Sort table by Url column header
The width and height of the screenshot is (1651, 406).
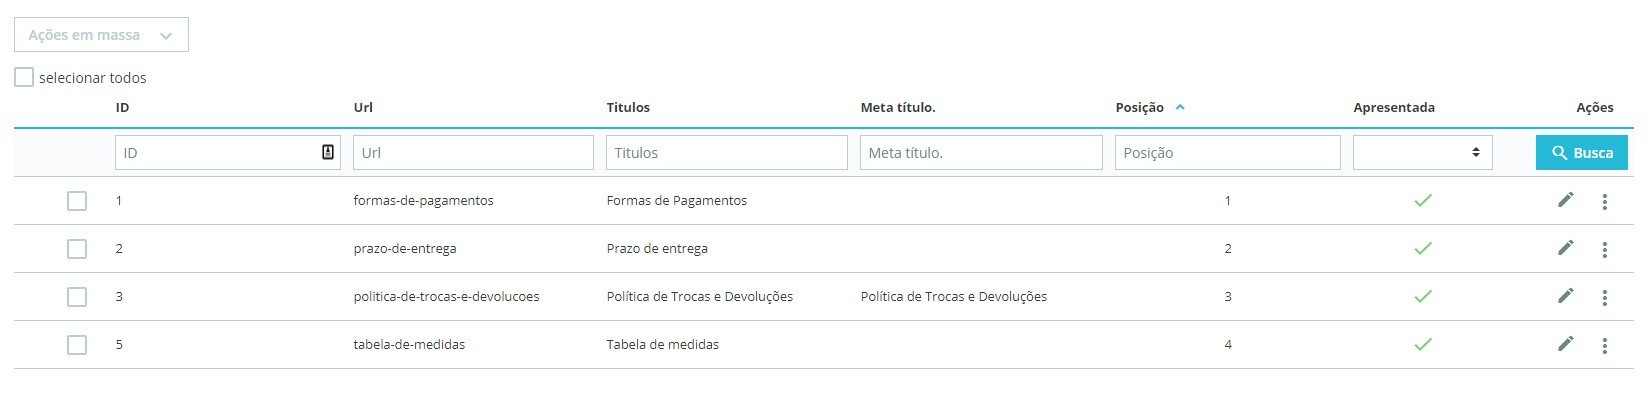pos(363,107)
